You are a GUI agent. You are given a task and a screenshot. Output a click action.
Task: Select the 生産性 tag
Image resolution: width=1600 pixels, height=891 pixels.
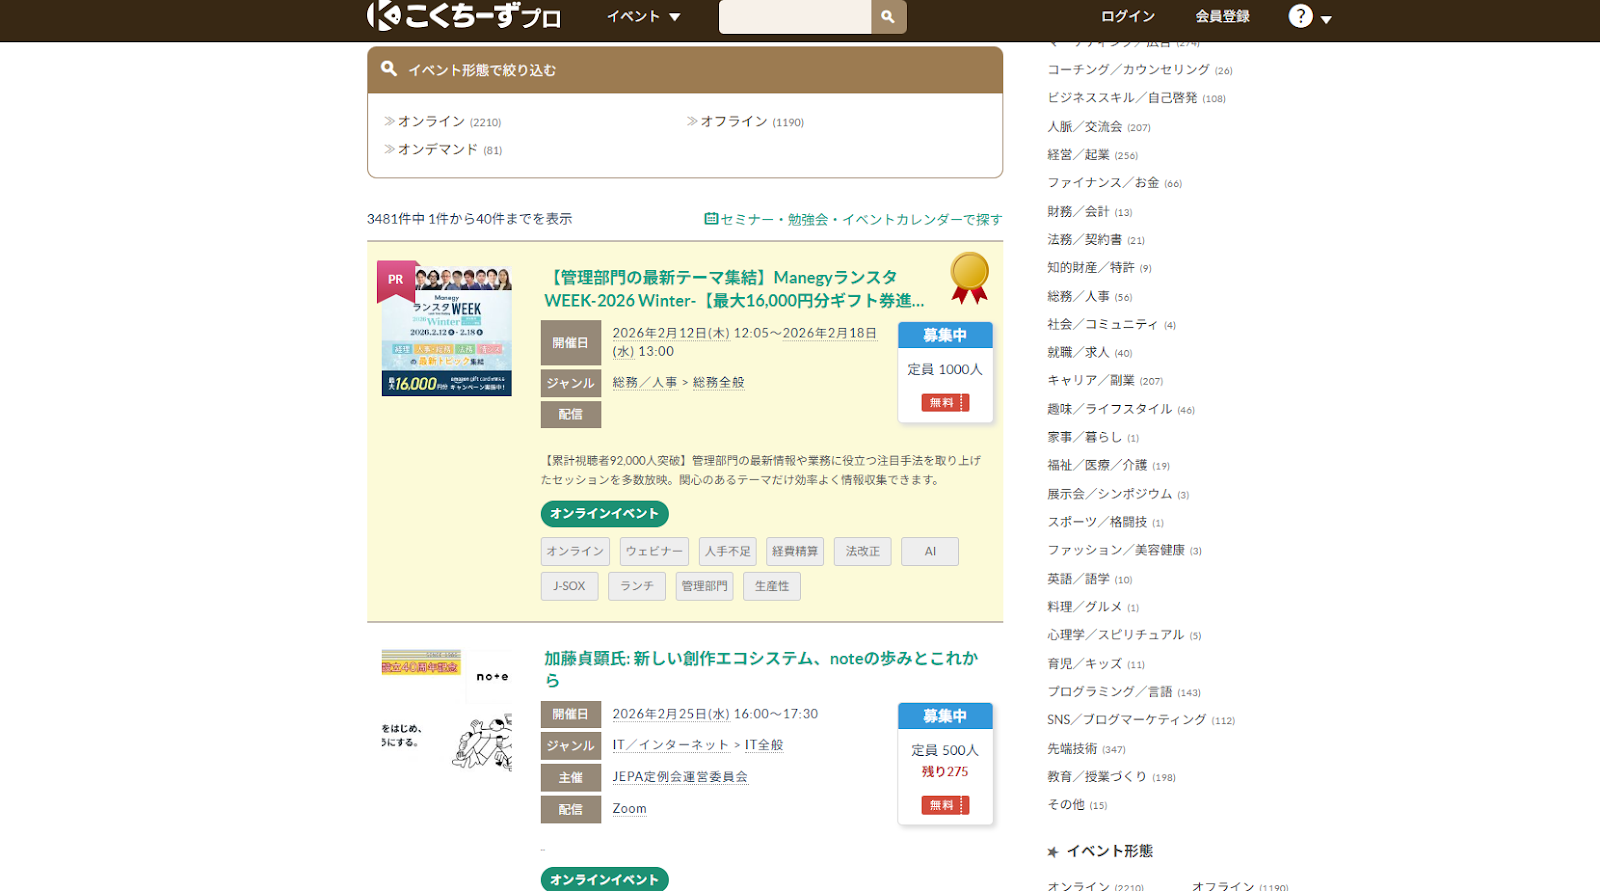(x=772, y=587)
